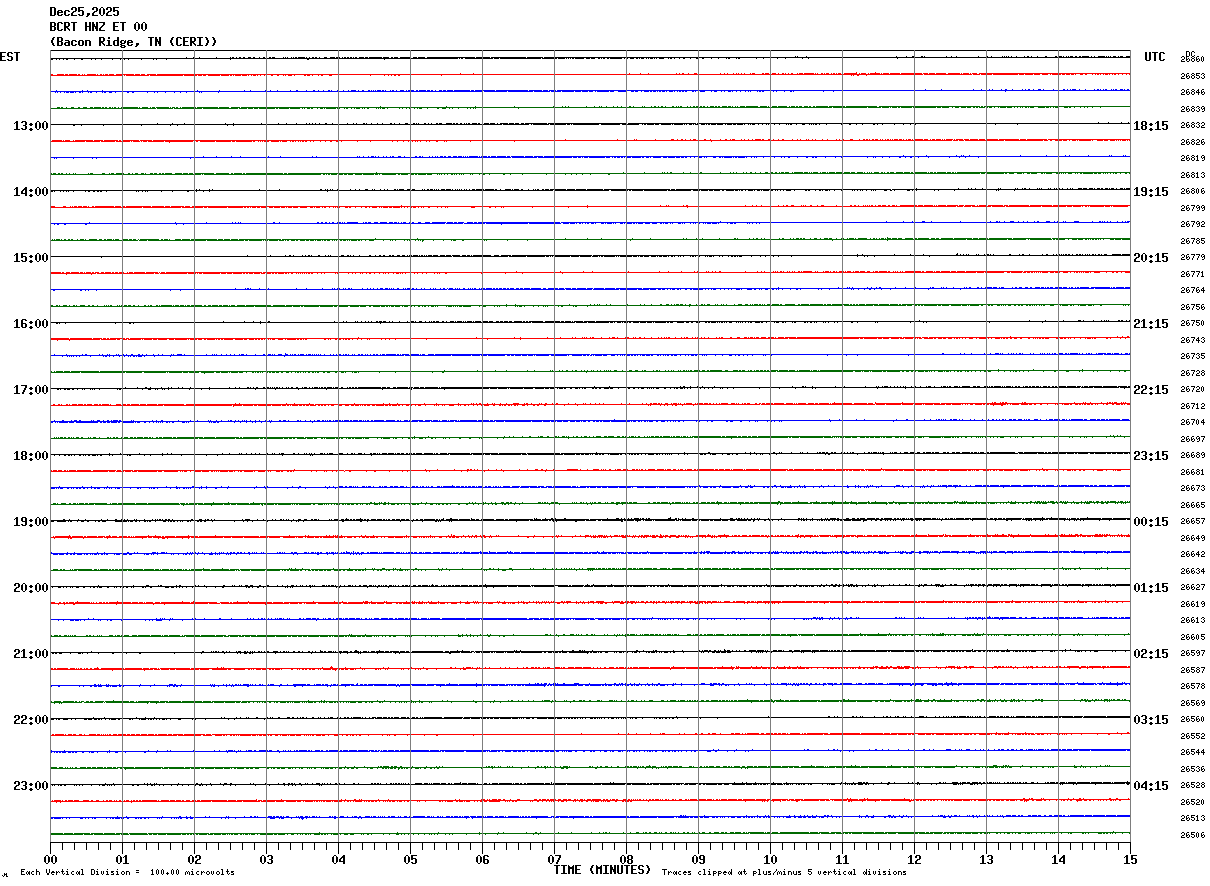This screenshot has height=886, width=1210.
Task: Click the DC value 26806
Action: 1192,191
